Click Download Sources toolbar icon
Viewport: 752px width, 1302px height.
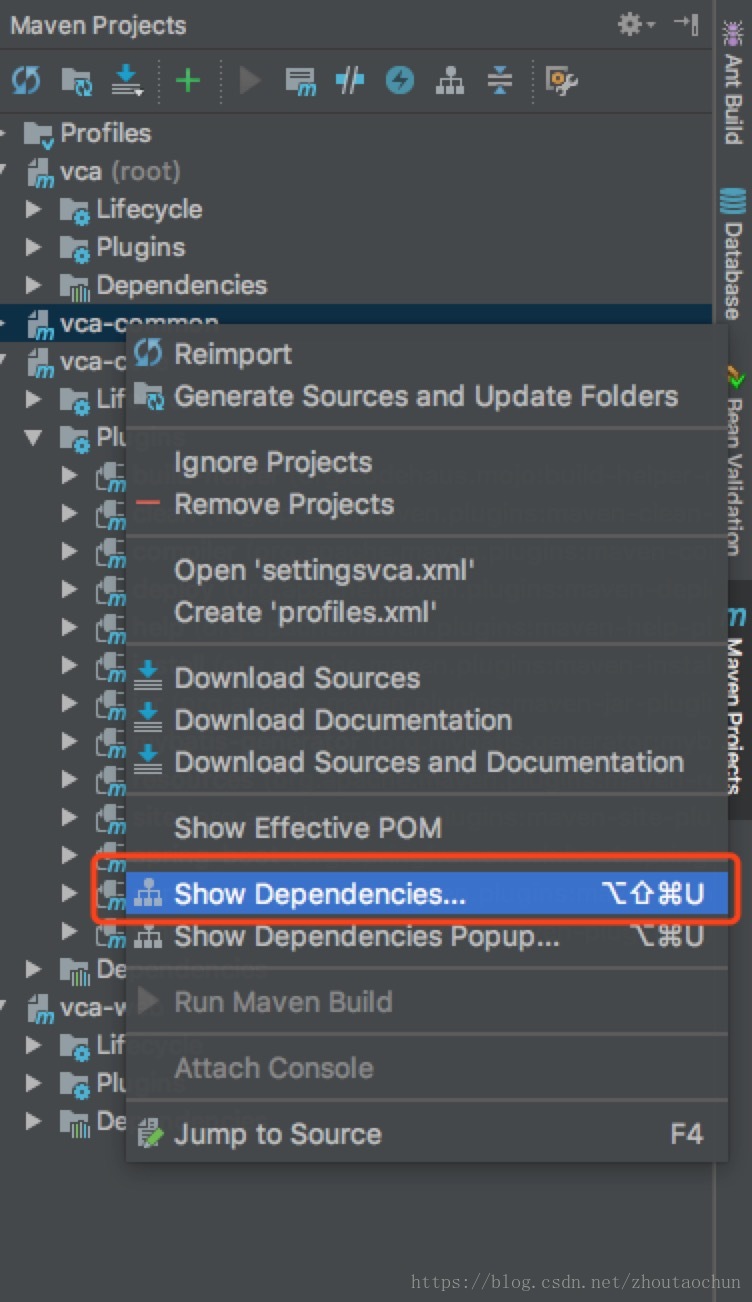tap(127, 81)
